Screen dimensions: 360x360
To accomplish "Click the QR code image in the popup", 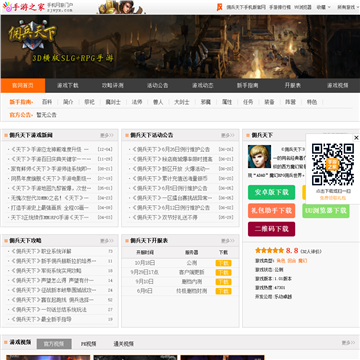I will pyautogui.click(x=333, y=165).
